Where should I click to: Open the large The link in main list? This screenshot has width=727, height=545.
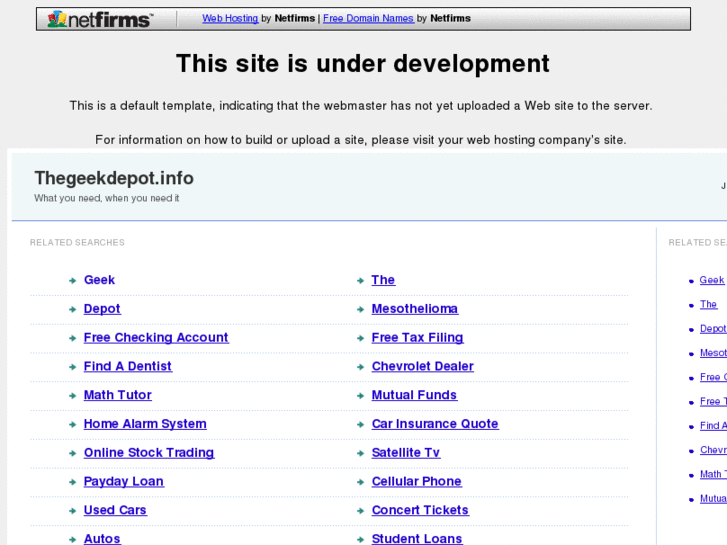pyautogui.click(x=383, y=280)
